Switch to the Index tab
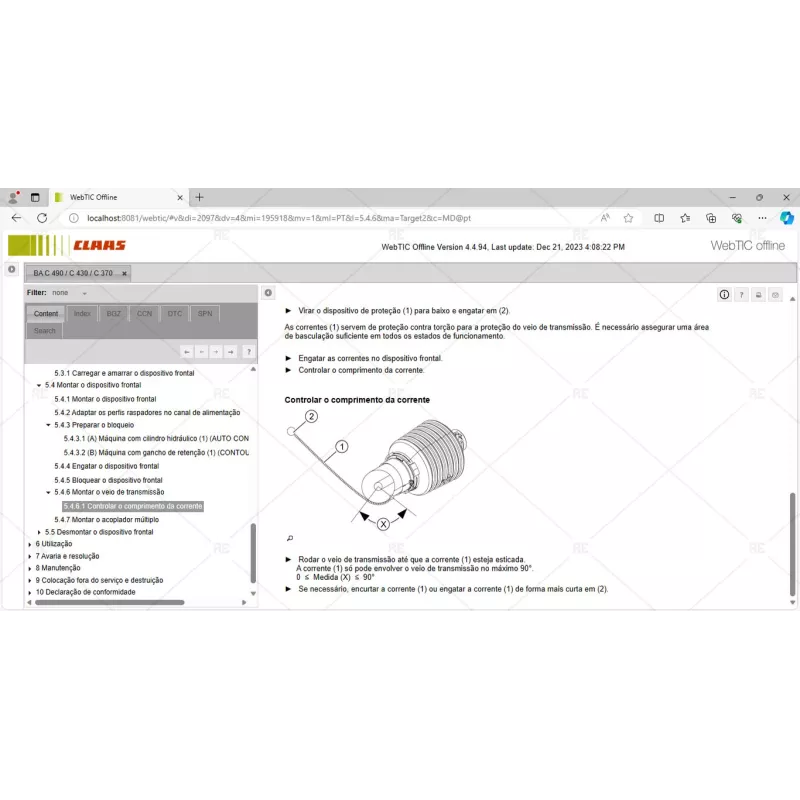The height and width of the screenshot is (800, 800). click(82, 313)
